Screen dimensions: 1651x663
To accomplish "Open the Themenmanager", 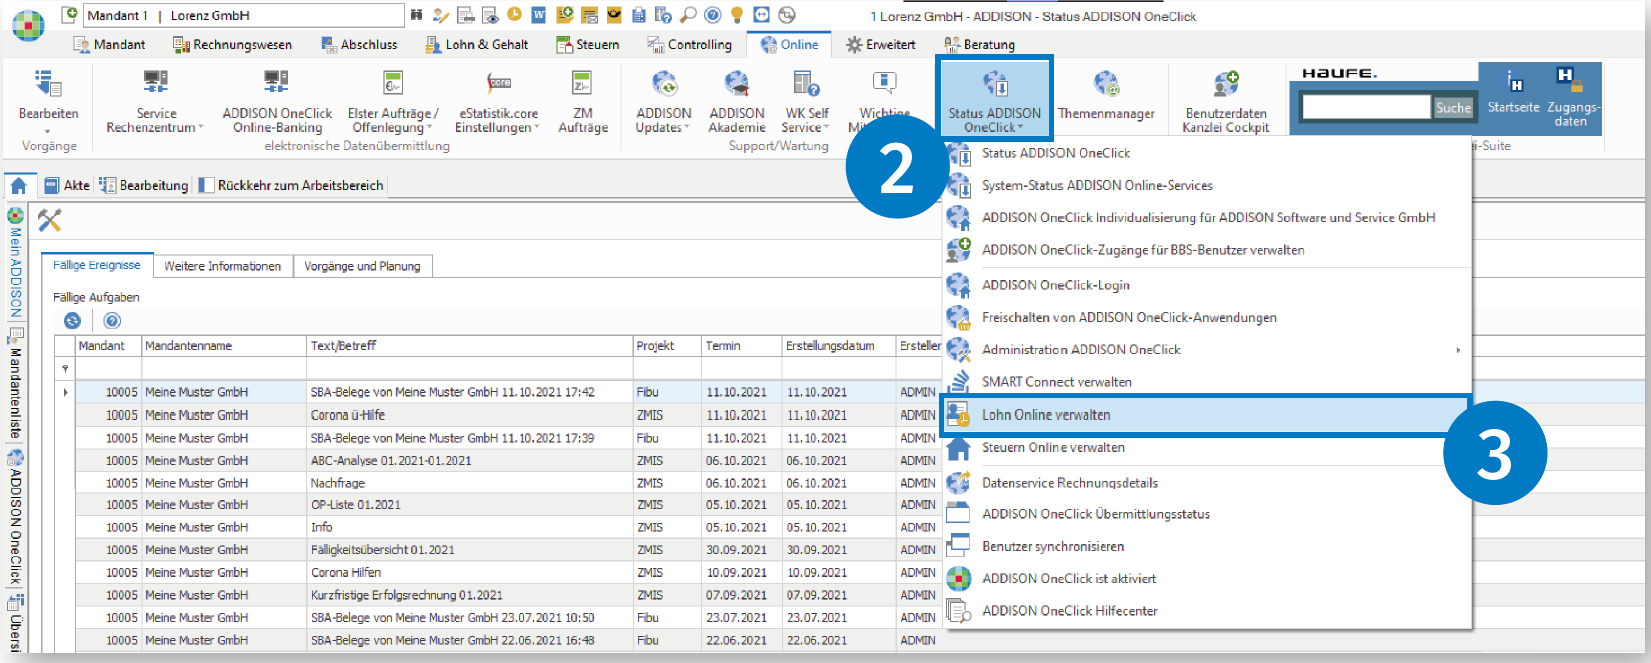I will tap(1106, 96).
